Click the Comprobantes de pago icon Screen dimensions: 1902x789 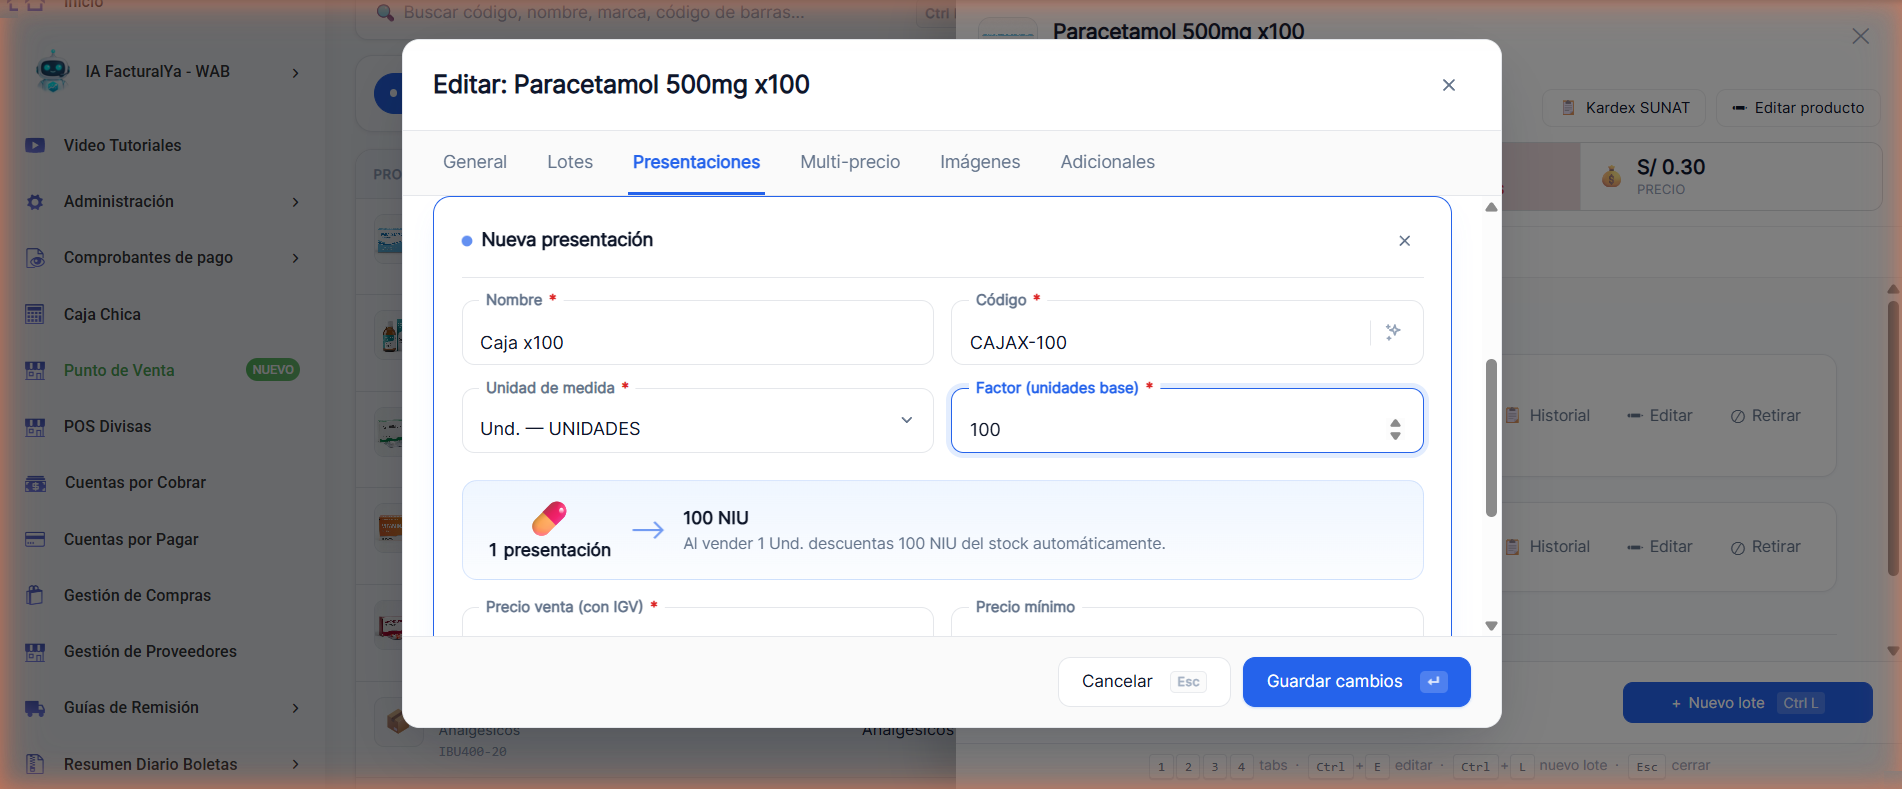pos(35,258)
